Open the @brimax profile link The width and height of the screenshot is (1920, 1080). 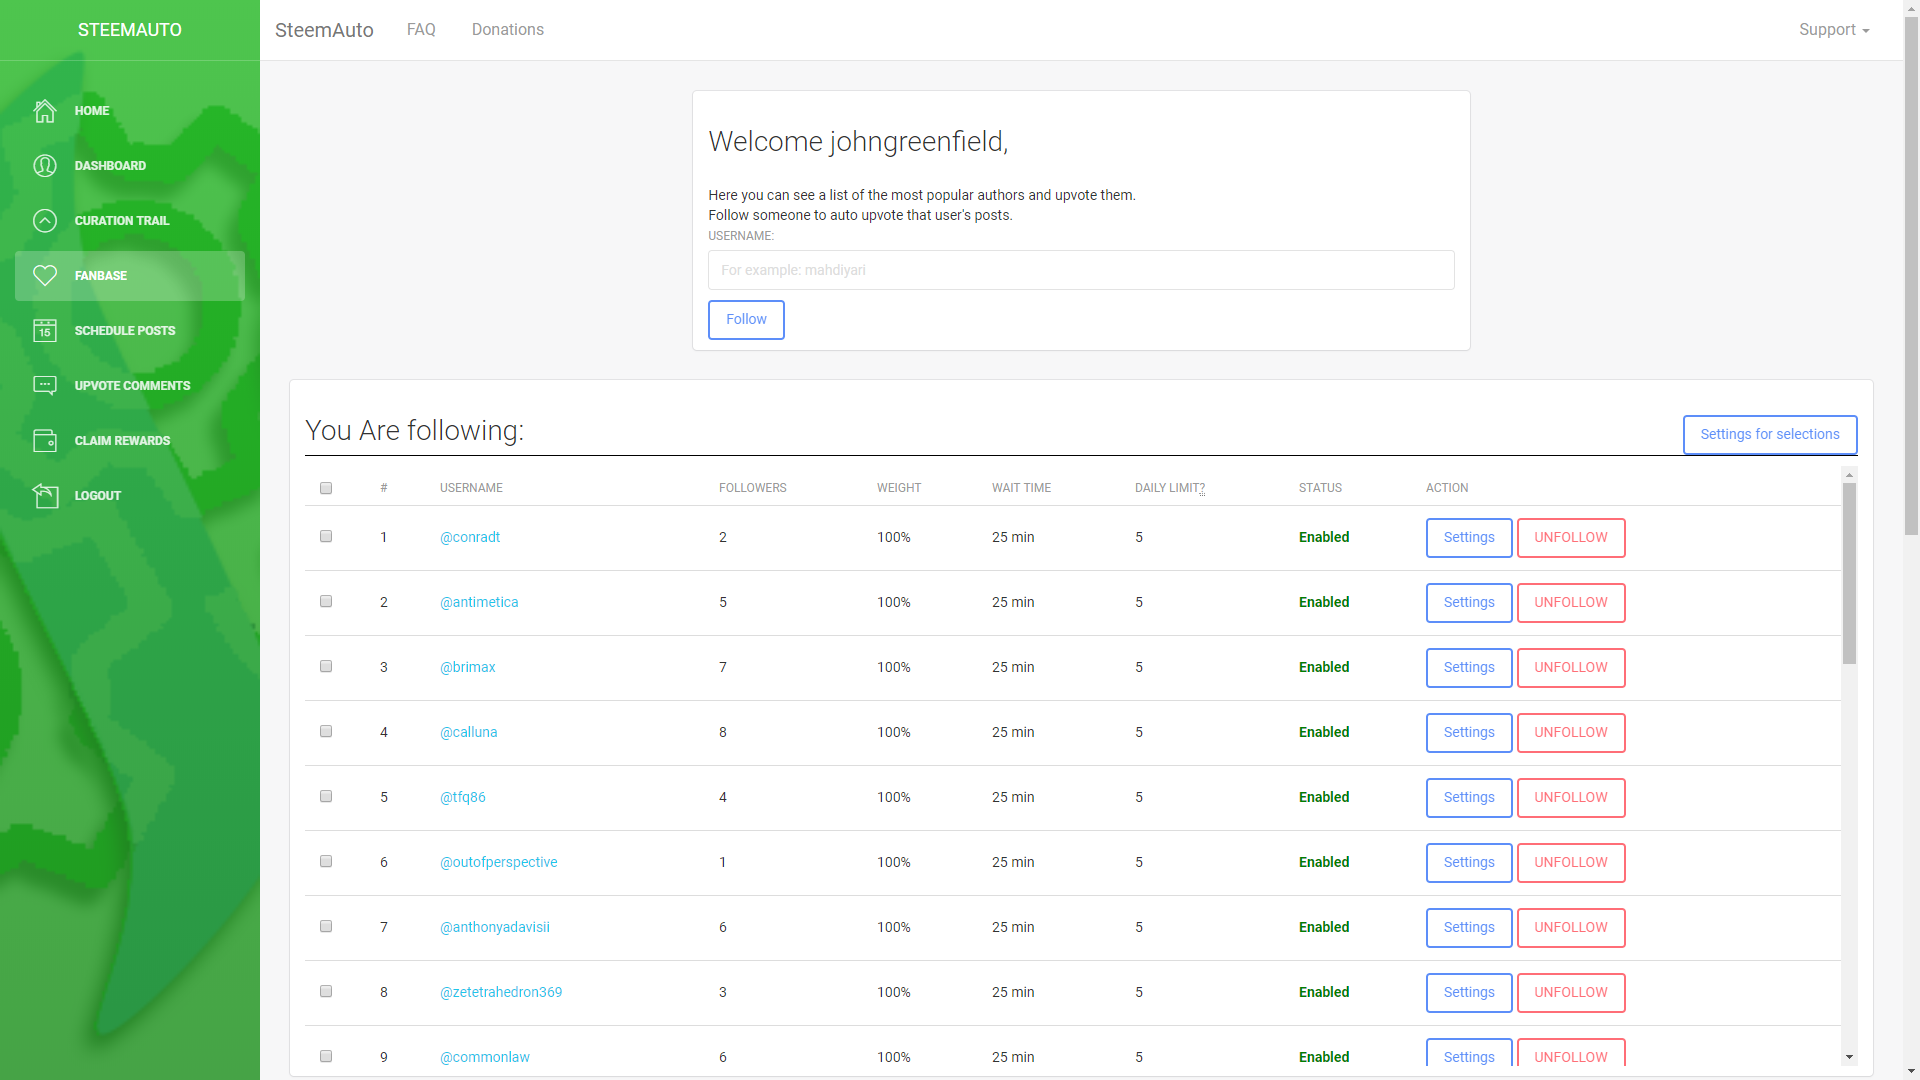(x=468, y=667)
